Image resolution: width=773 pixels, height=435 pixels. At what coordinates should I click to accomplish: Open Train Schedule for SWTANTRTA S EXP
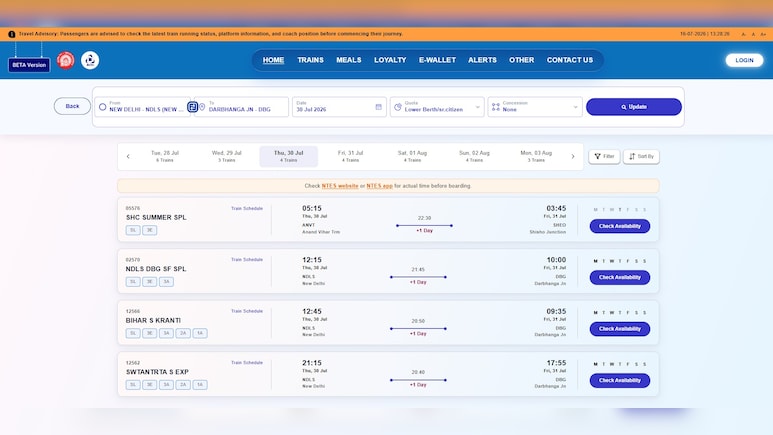click(x=247, y=363)
